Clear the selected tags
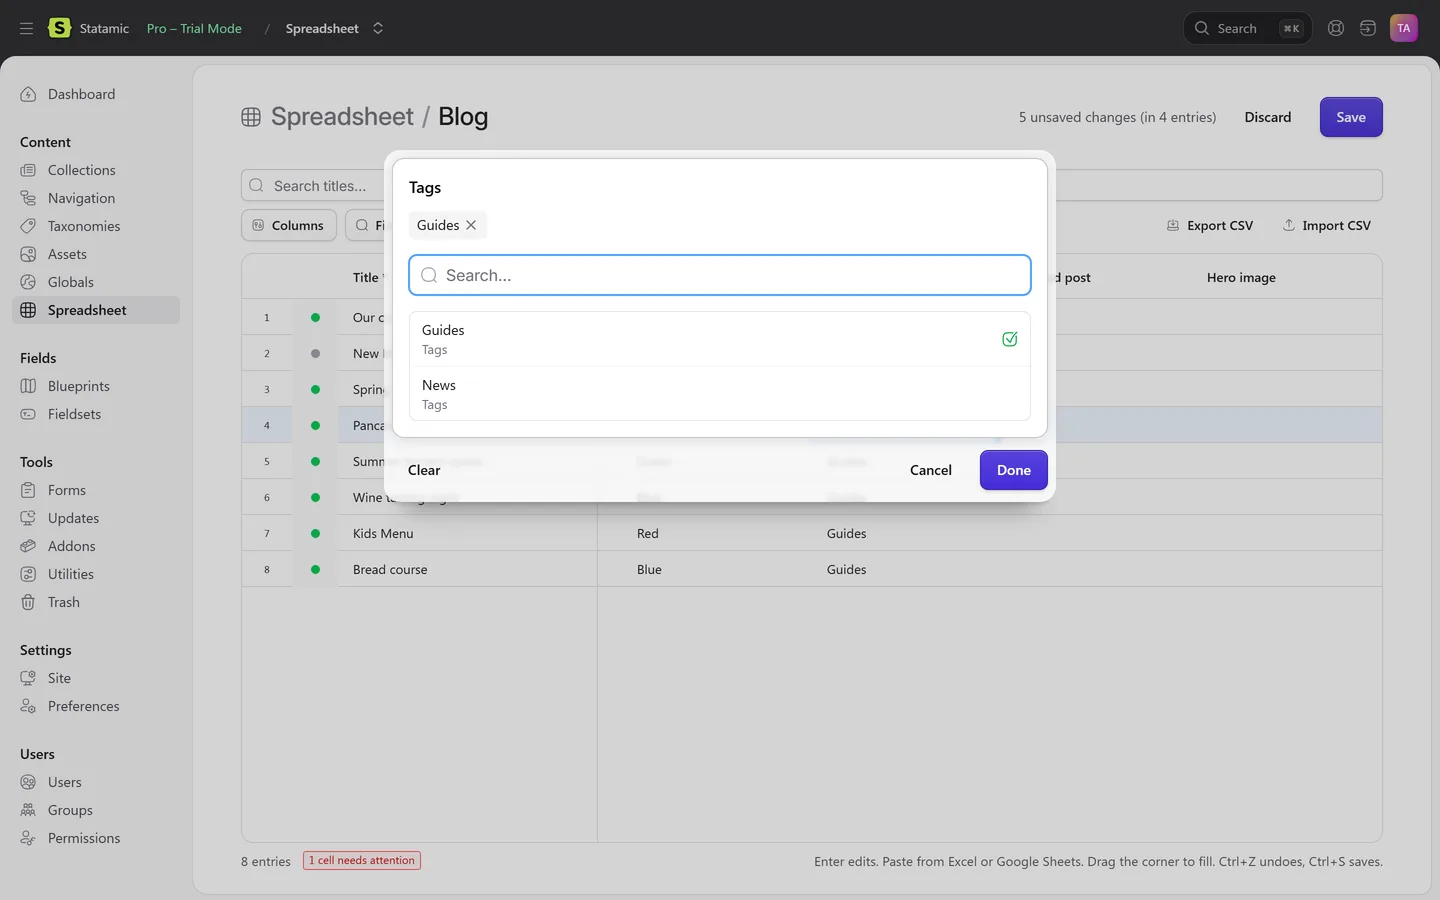 424,470
